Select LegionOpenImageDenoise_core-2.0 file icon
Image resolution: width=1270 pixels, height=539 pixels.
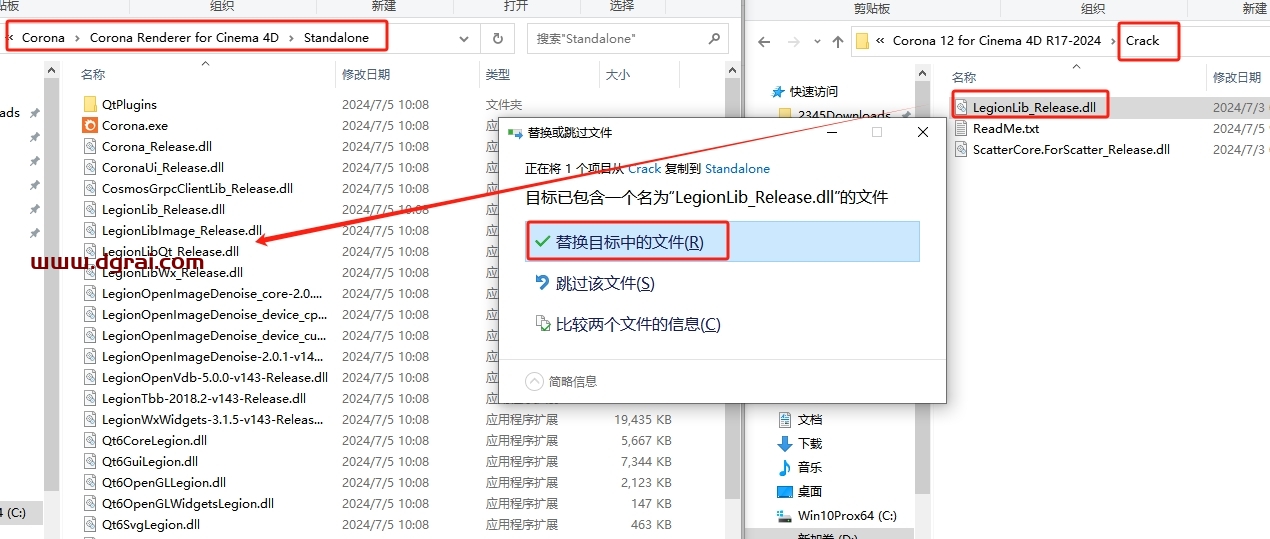90,293
